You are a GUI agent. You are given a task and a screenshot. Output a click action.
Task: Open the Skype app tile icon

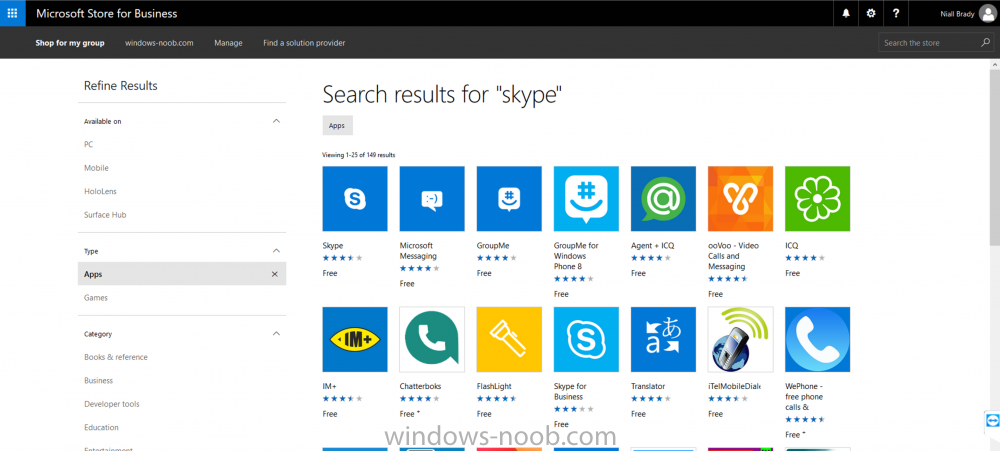click(x=355, y=198)
